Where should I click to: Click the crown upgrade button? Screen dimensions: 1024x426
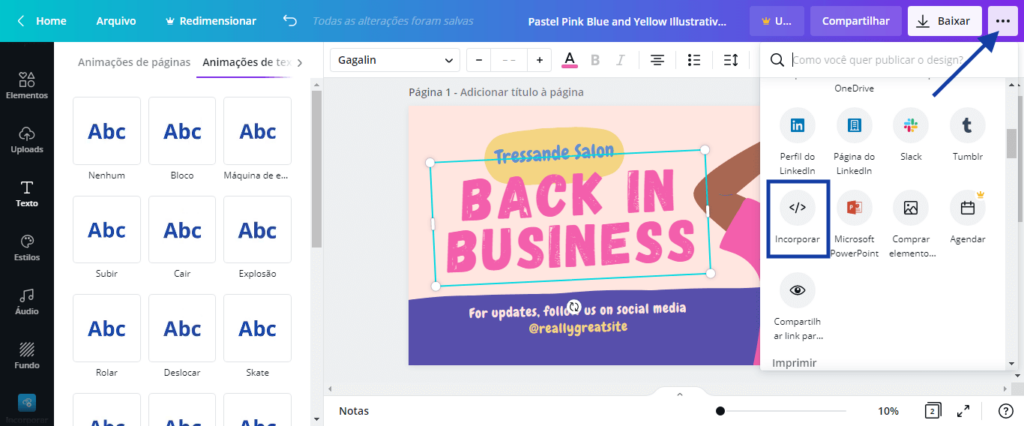776,21
